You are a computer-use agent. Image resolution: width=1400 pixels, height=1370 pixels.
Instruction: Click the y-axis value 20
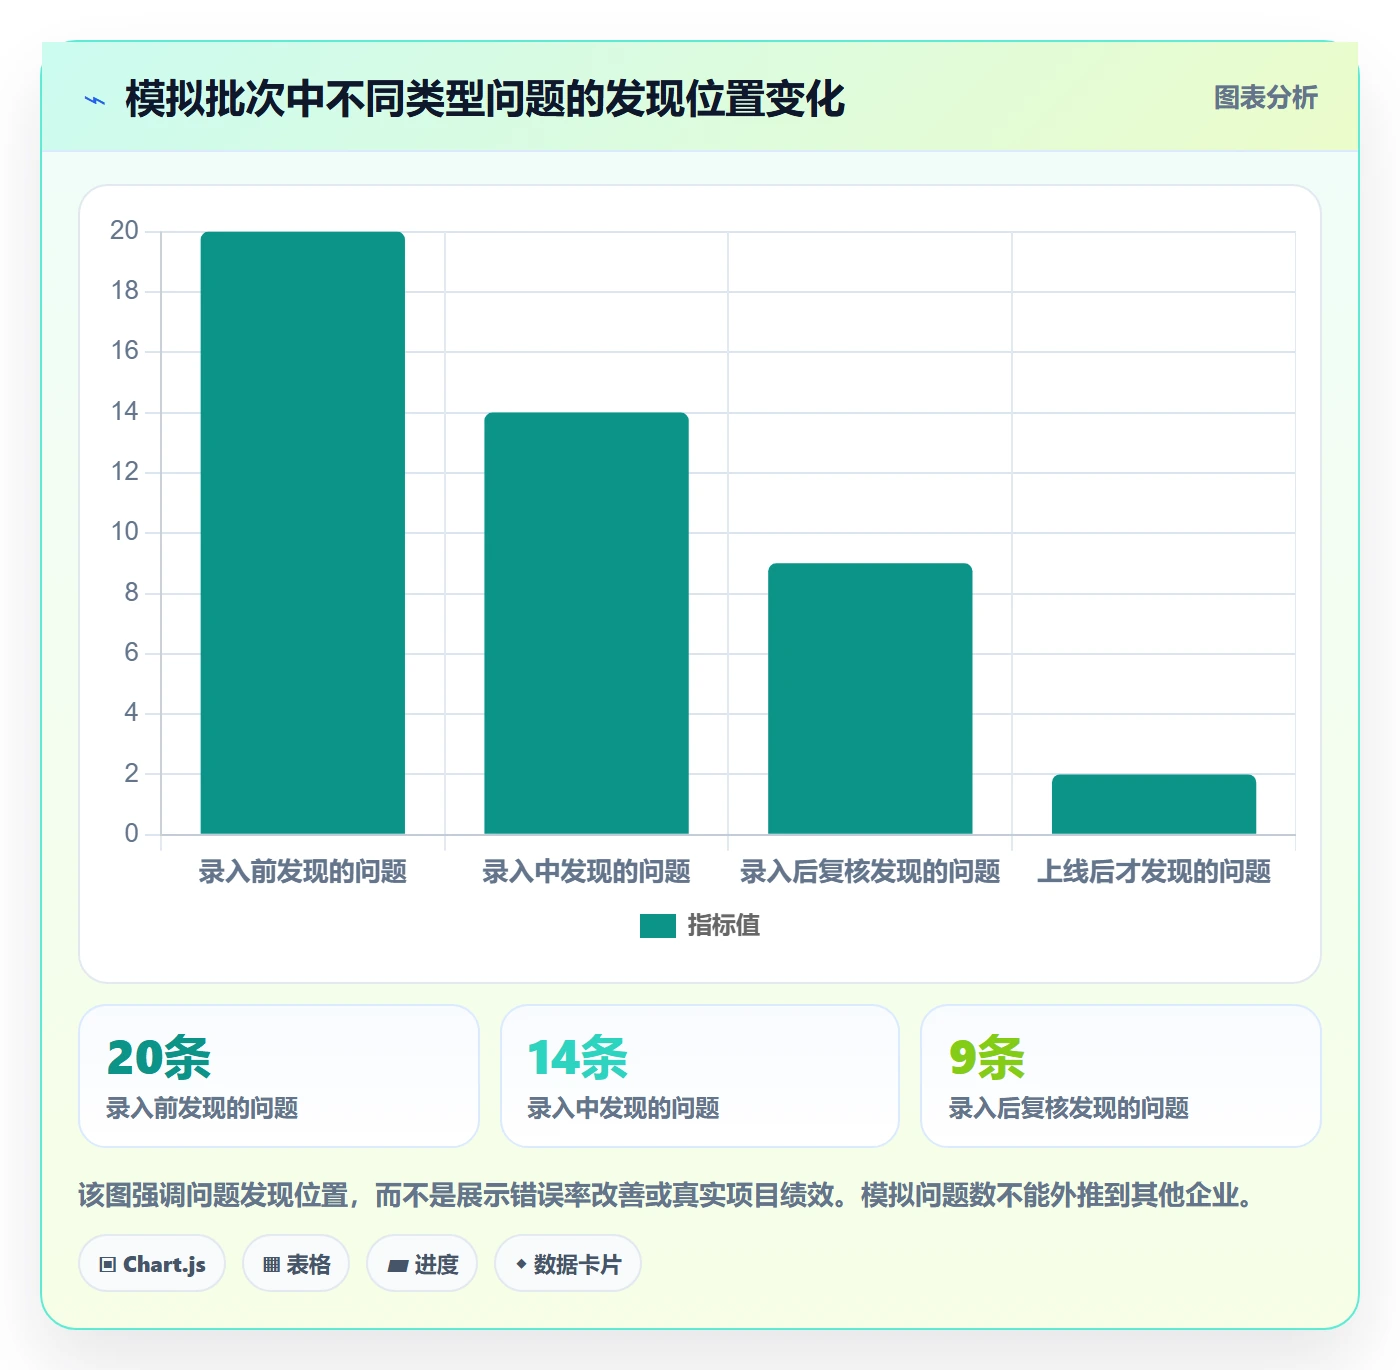tap(124, 231)
